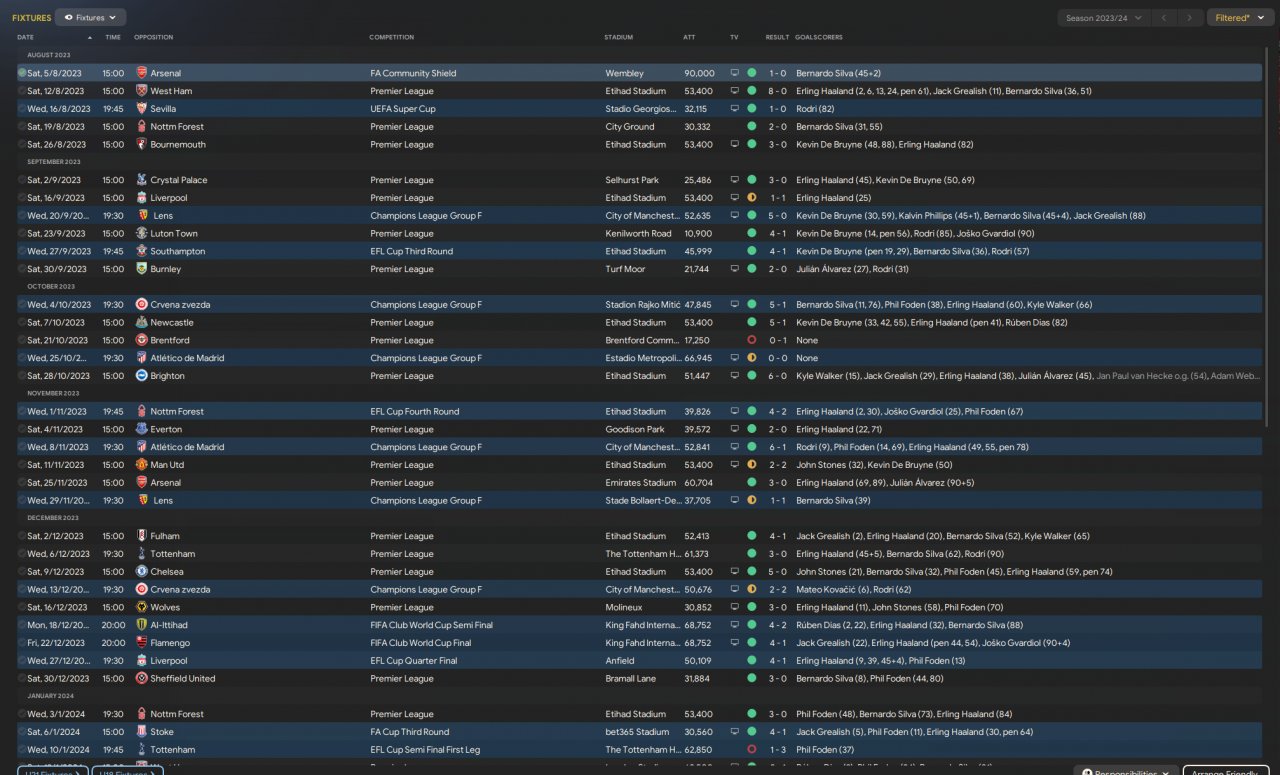This screenshot has height=775, width=1280.
Task: Click the green win indicator for Bournemouth match
Action: coord(751,144)
